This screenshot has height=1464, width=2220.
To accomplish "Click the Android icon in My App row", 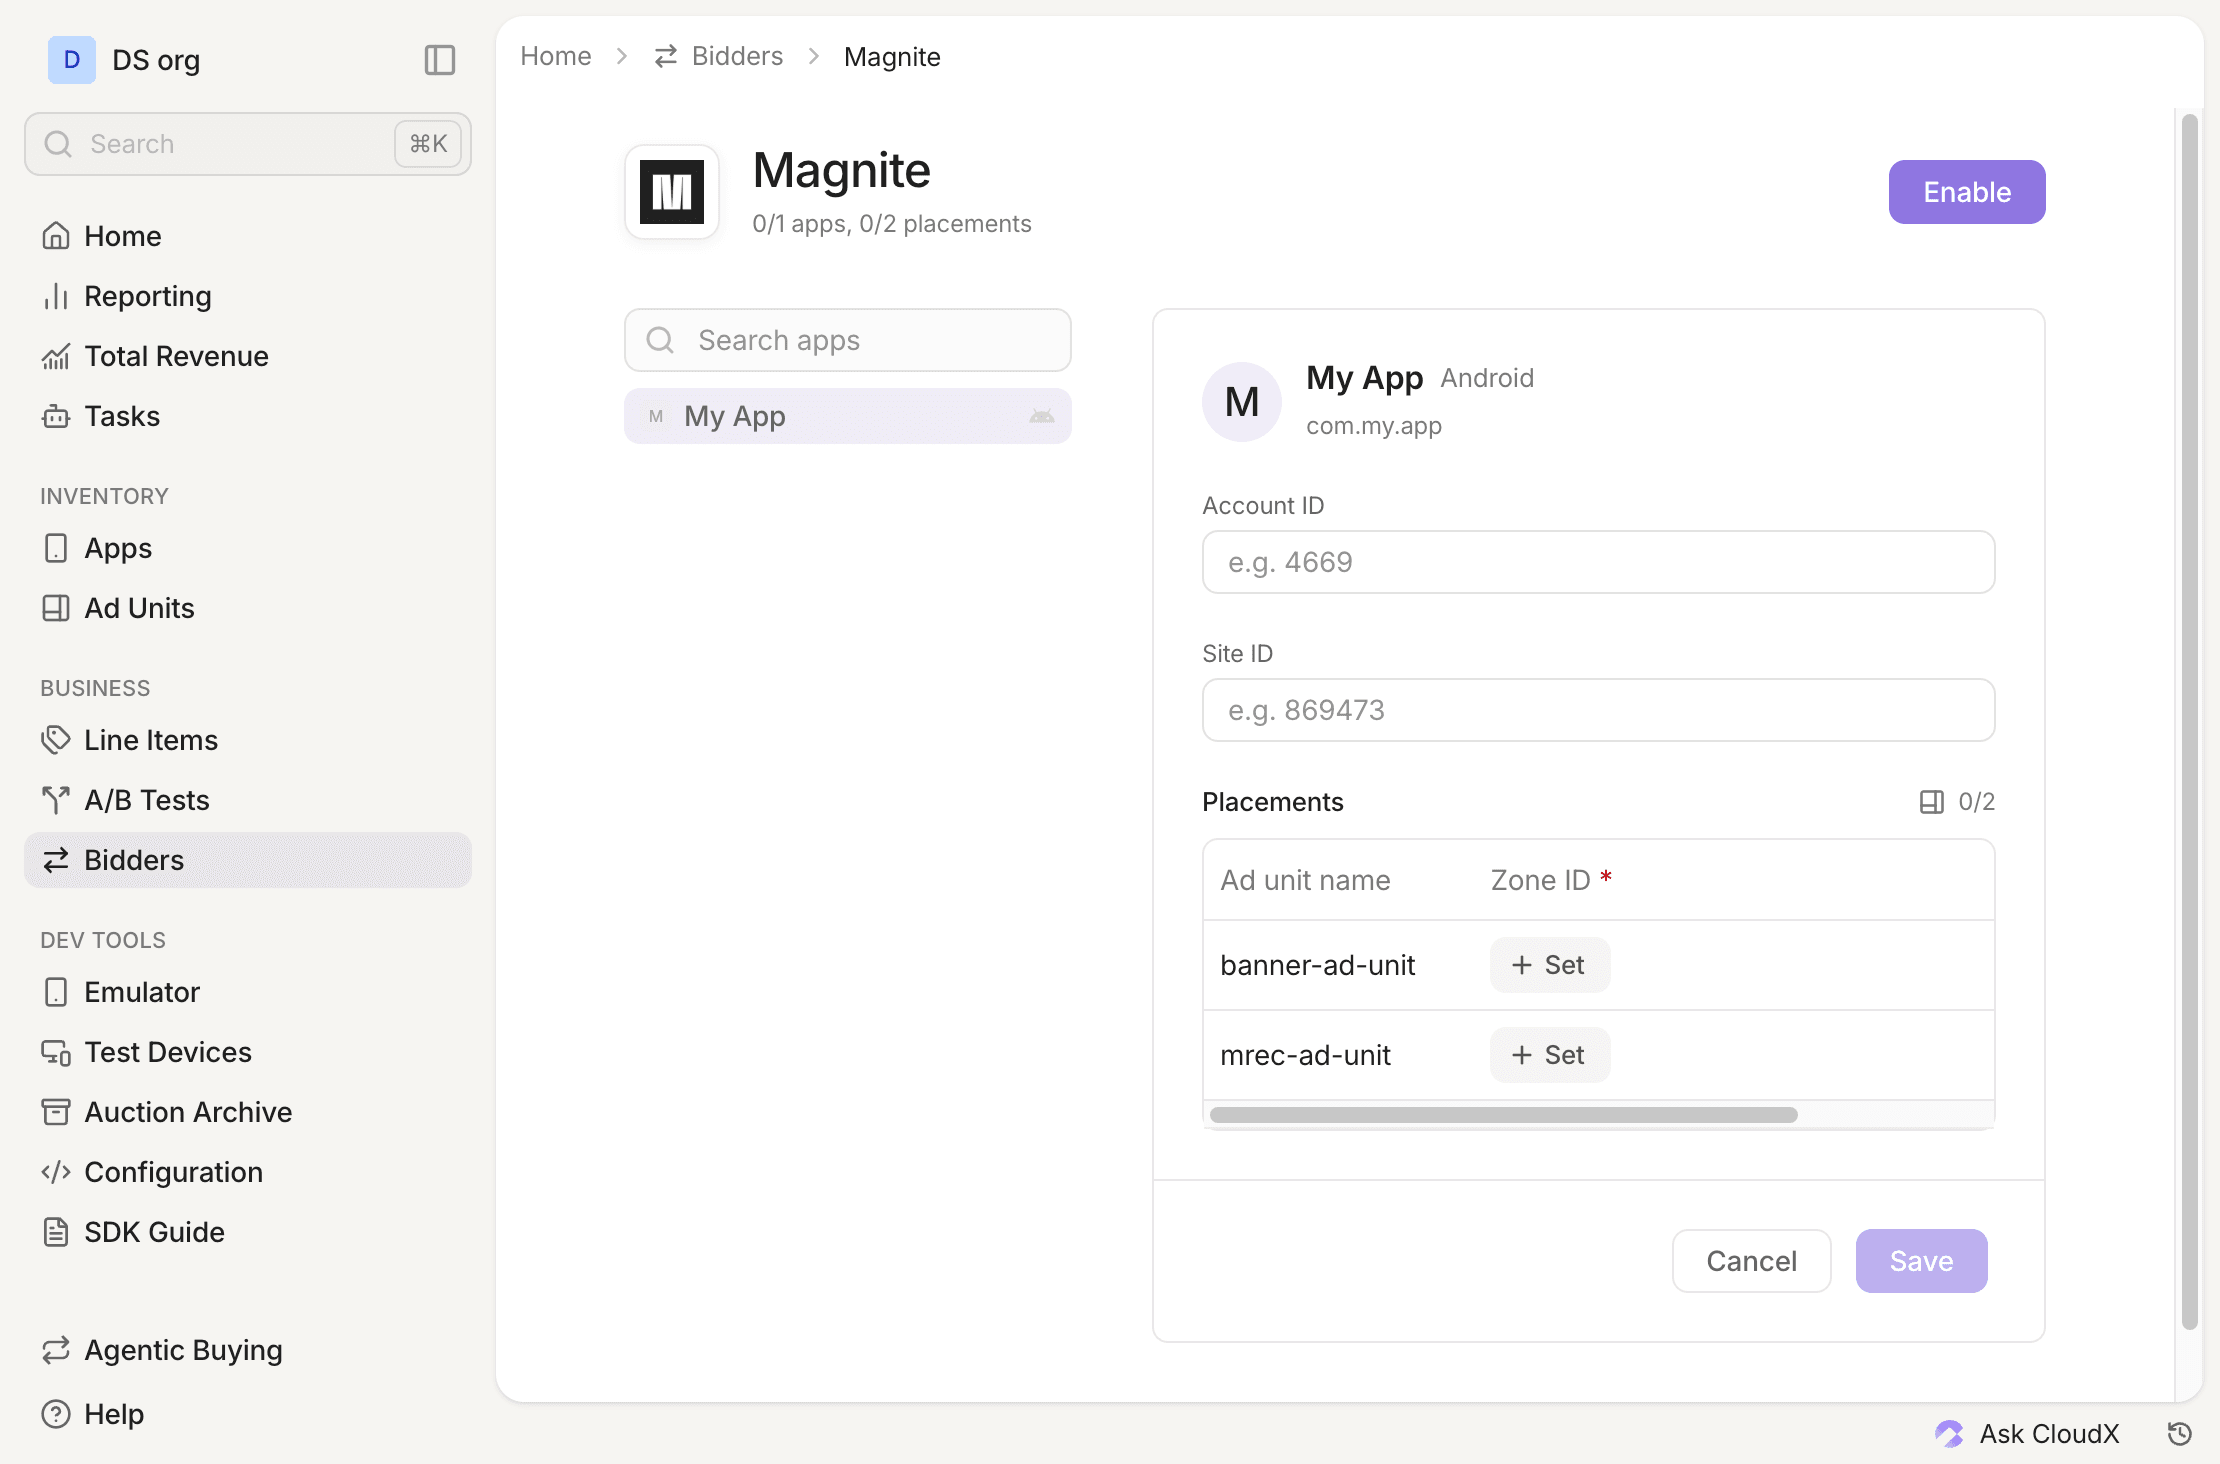I will (1042, 416).
